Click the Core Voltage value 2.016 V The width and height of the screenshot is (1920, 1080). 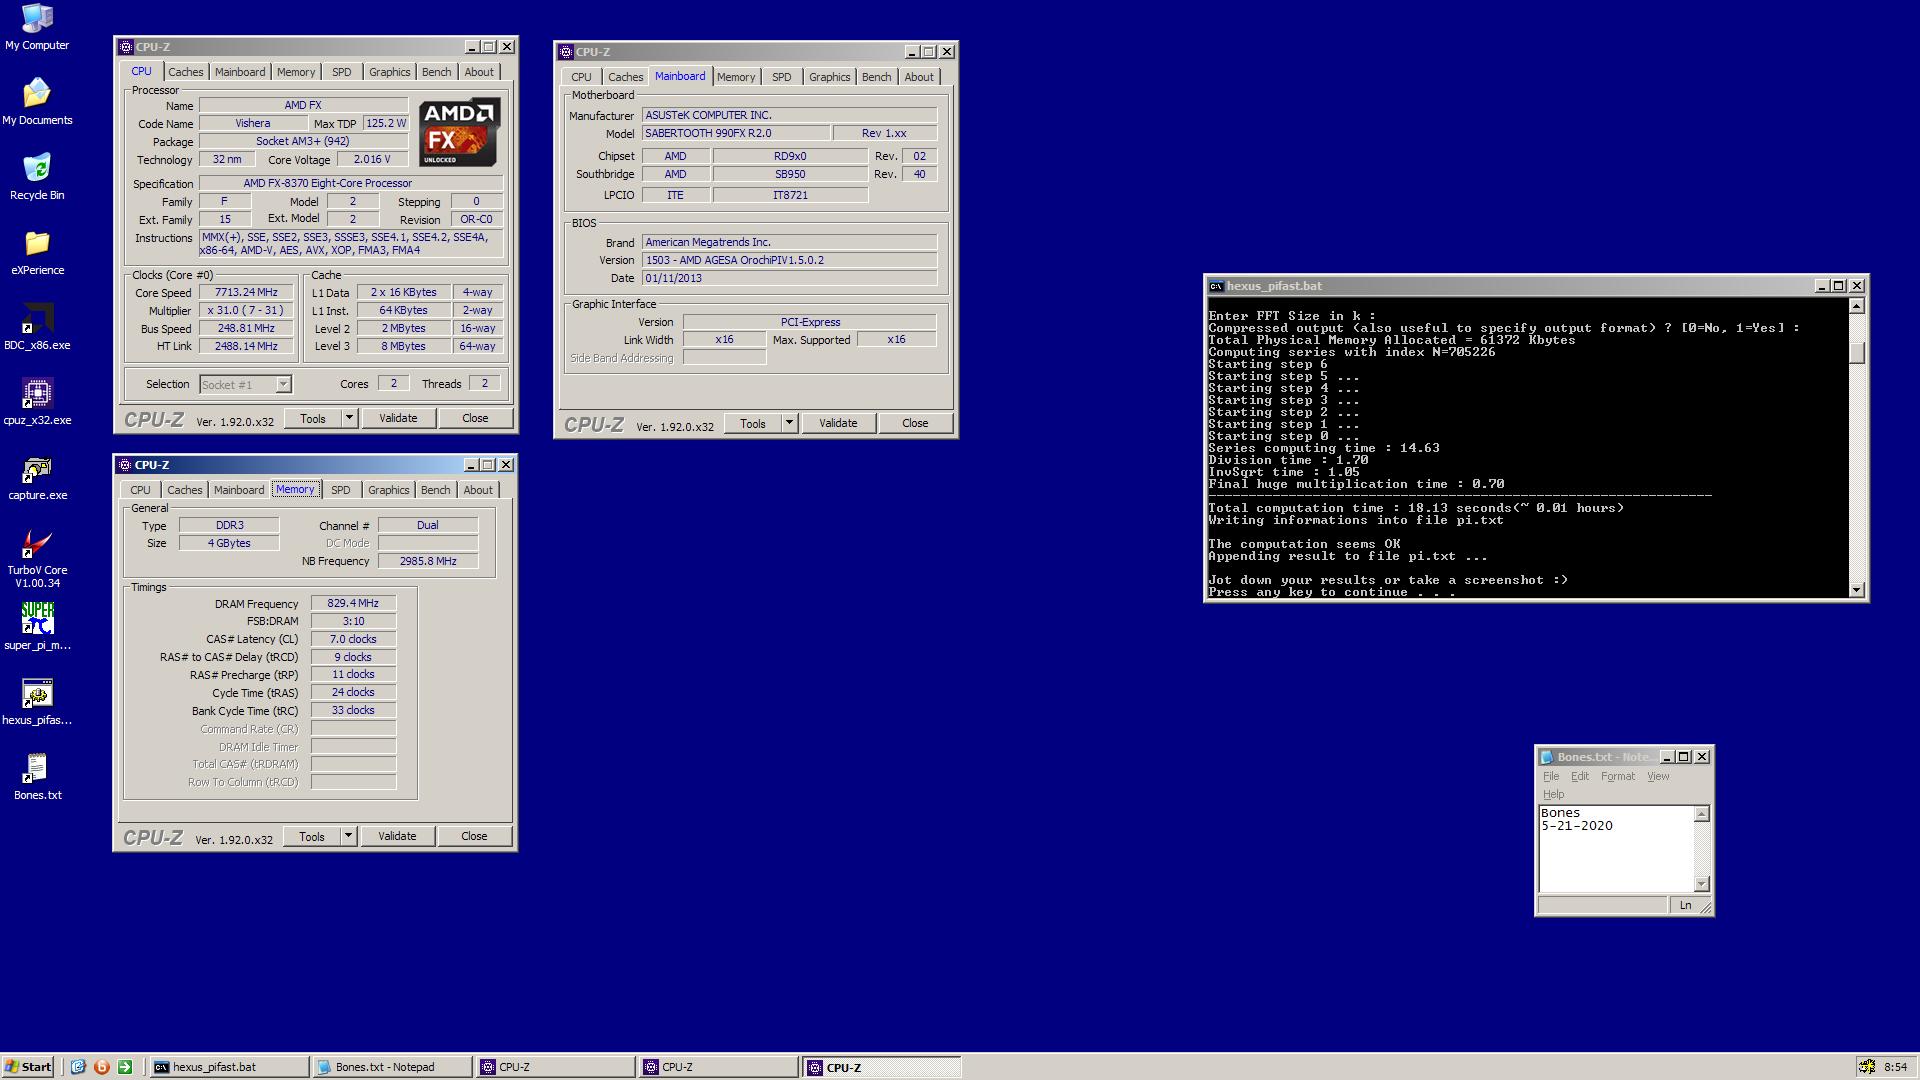[x=372, y=160]
